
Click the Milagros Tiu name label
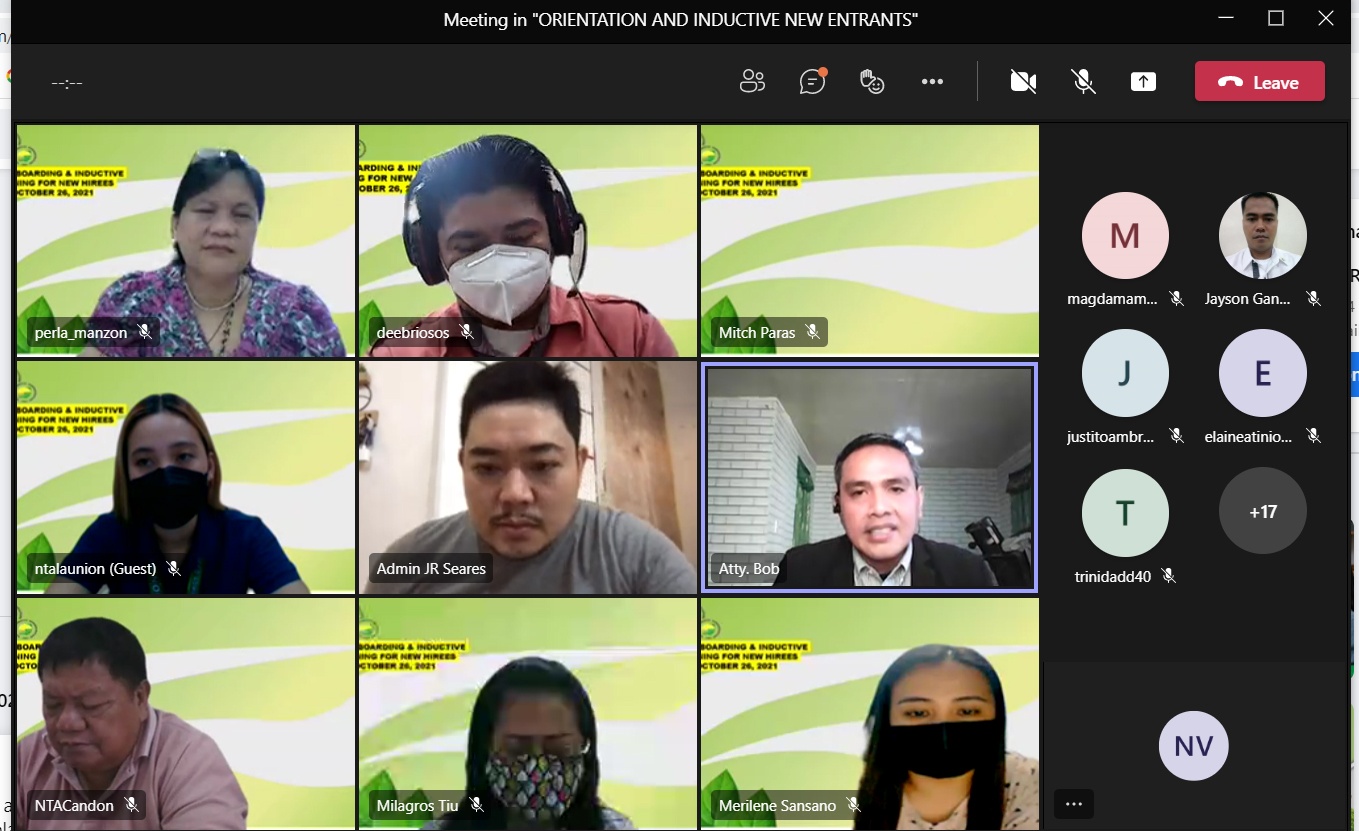point(417,805)
